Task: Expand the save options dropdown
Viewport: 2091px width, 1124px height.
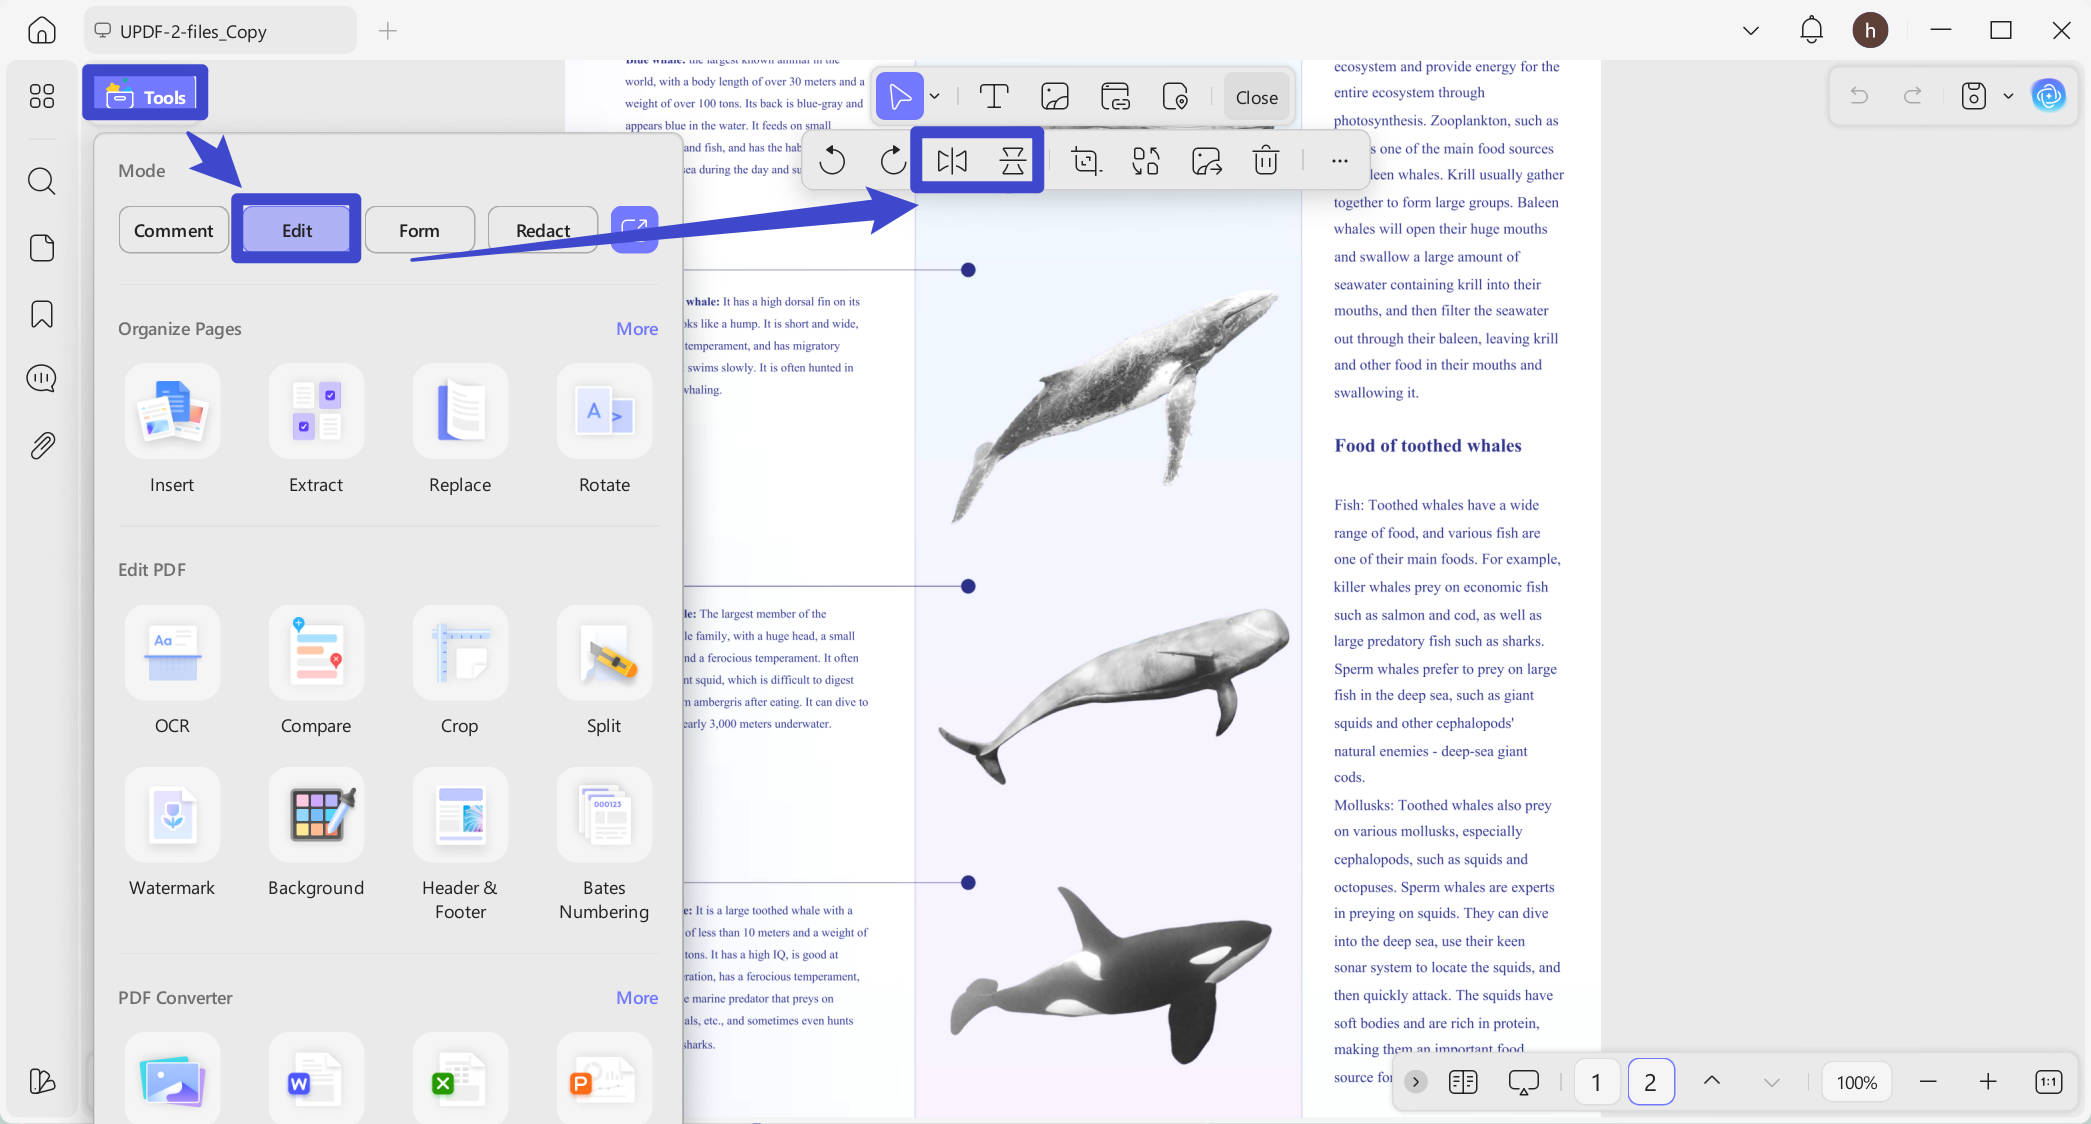Action: 2008,96
